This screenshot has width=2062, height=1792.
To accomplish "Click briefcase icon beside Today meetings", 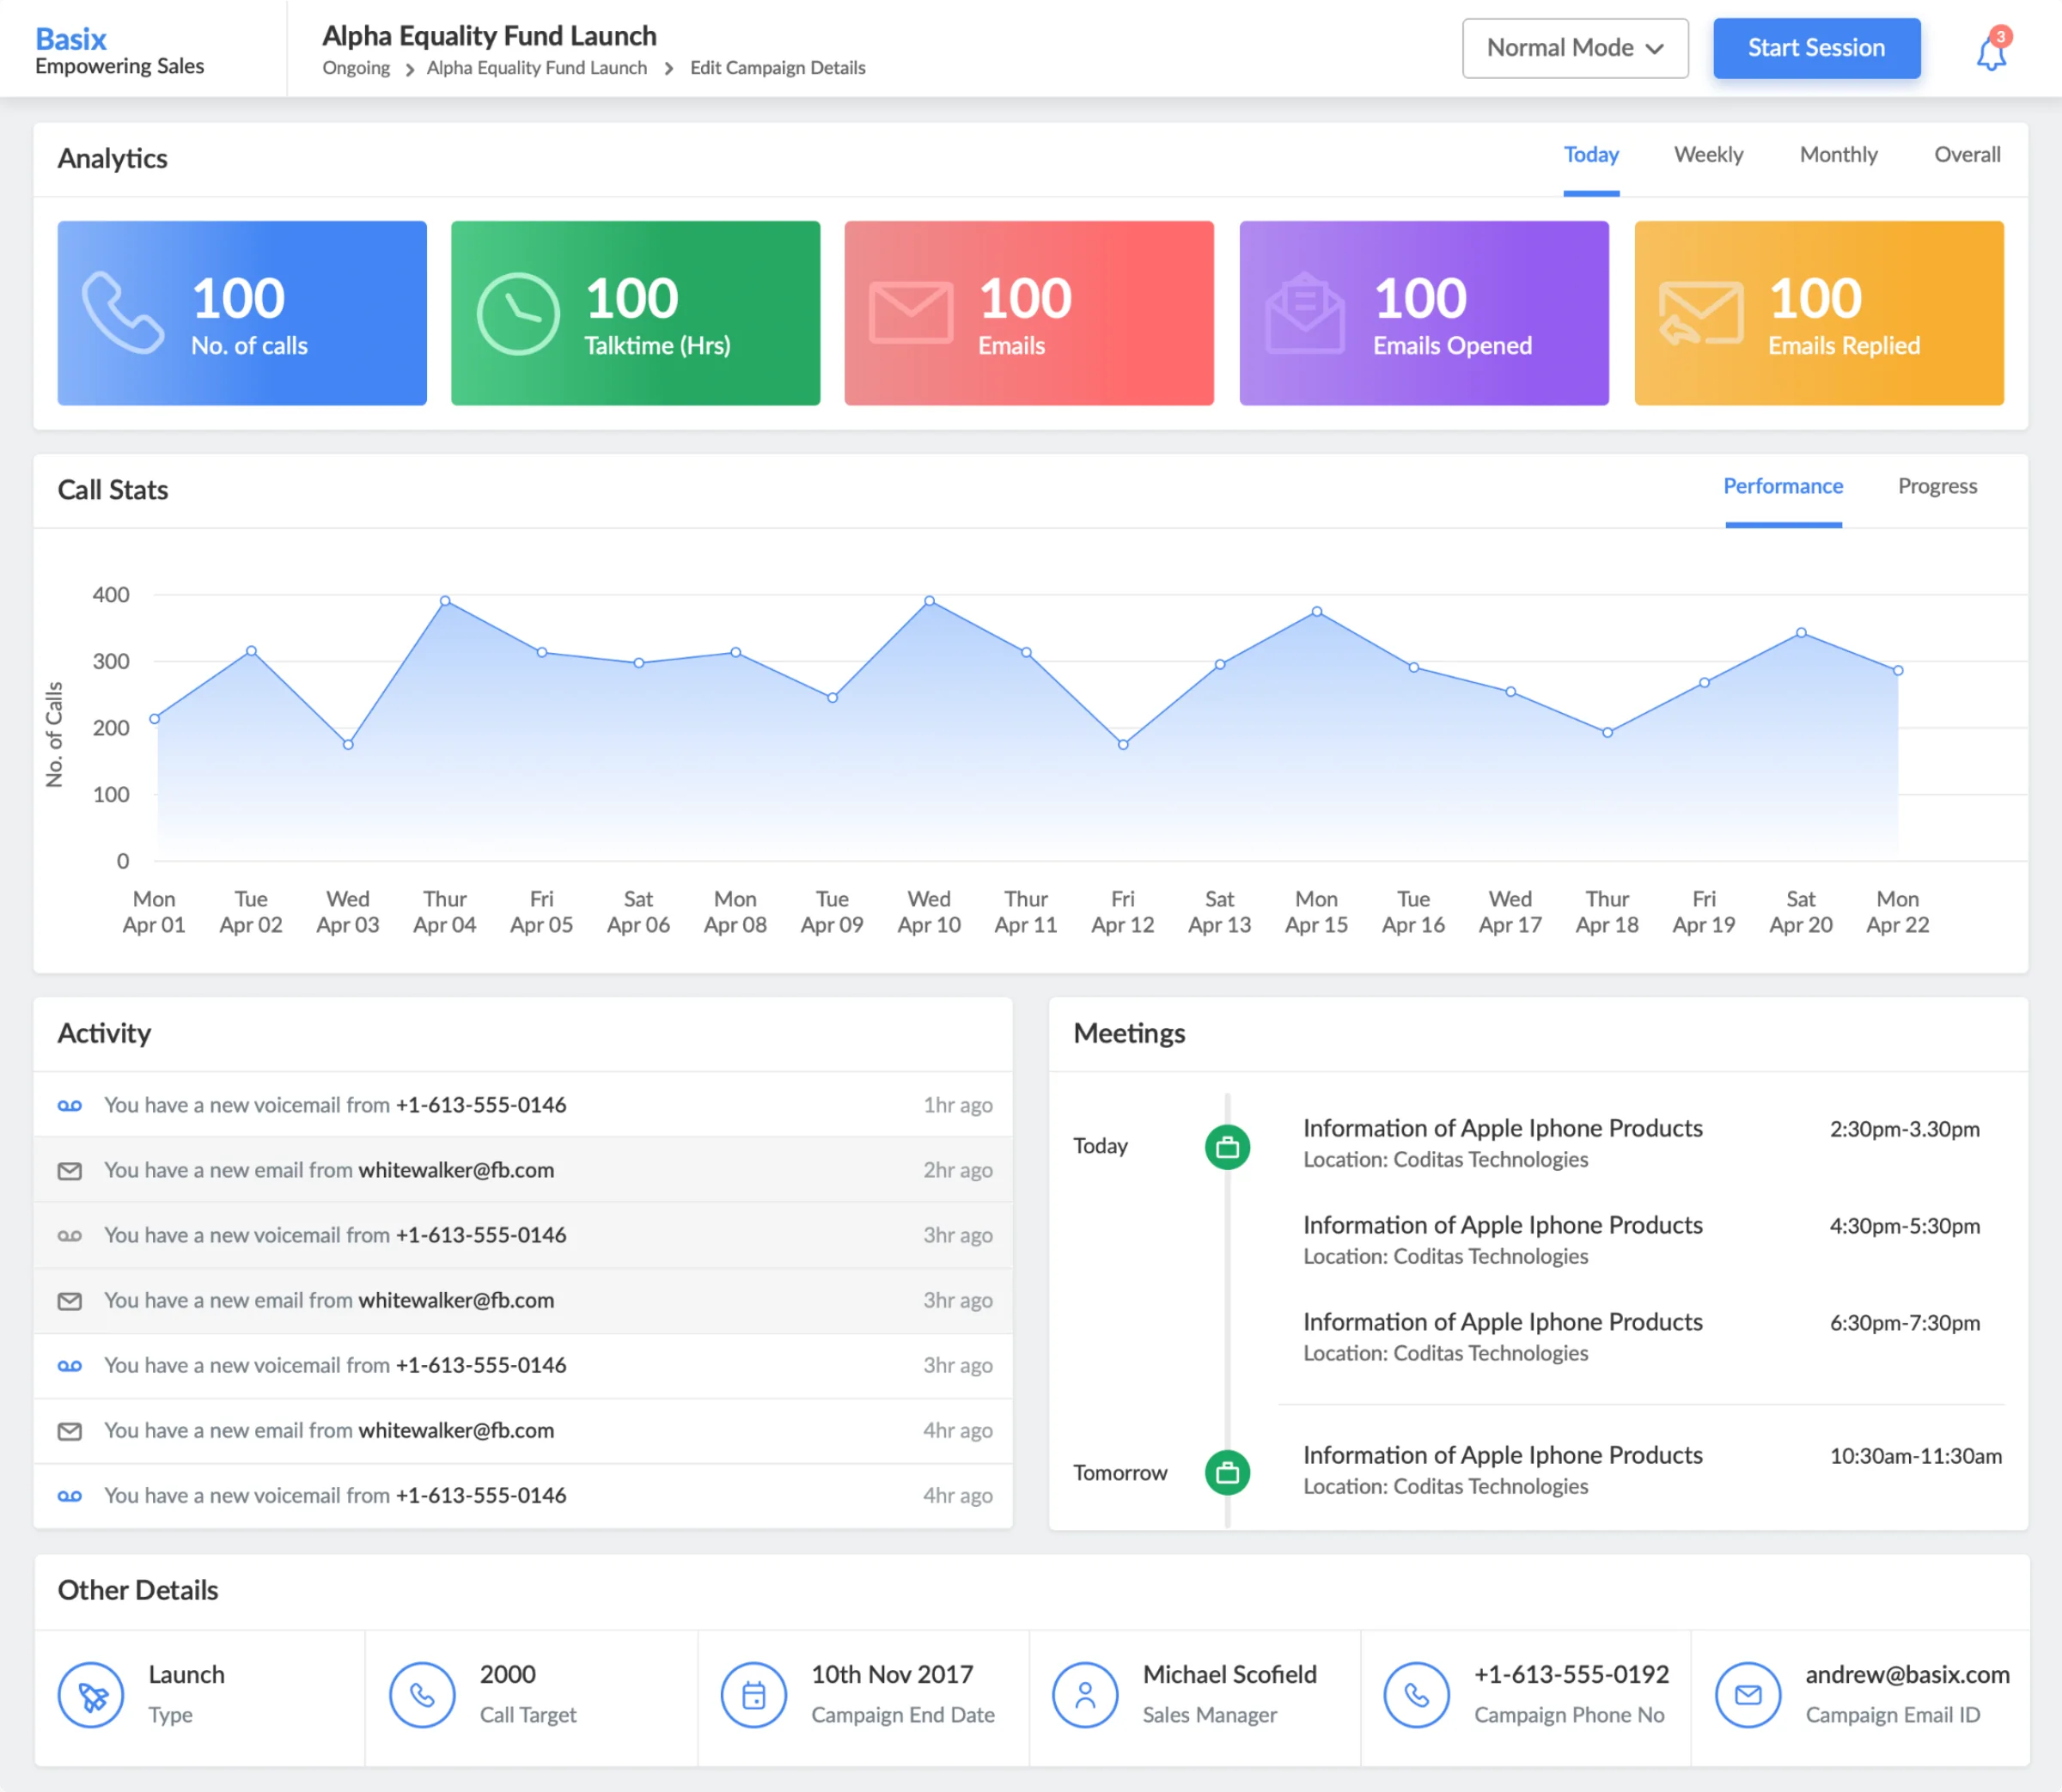I will click(1227, 1146).
